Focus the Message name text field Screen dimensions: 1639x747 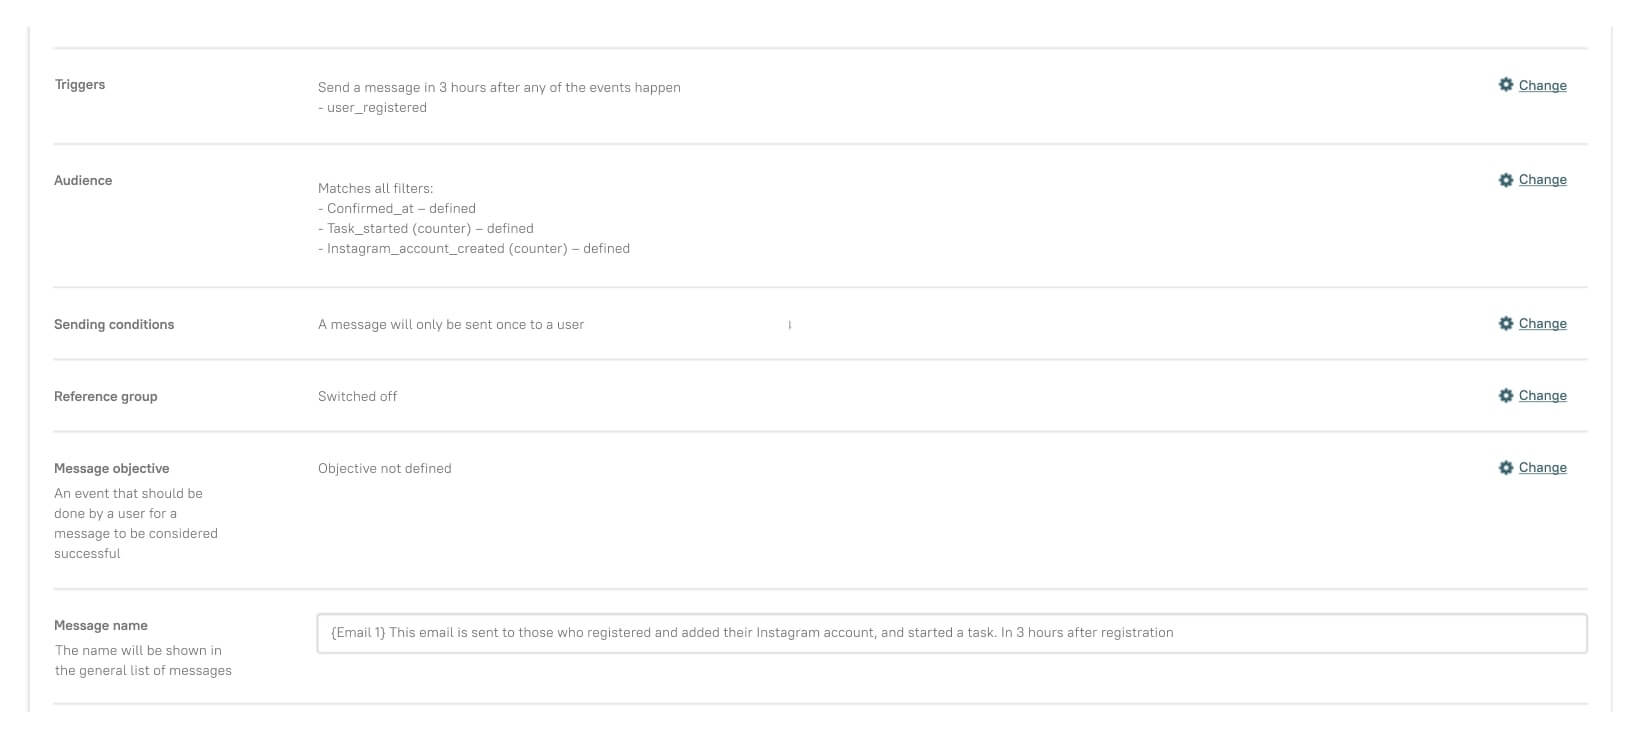pos(952,633)
